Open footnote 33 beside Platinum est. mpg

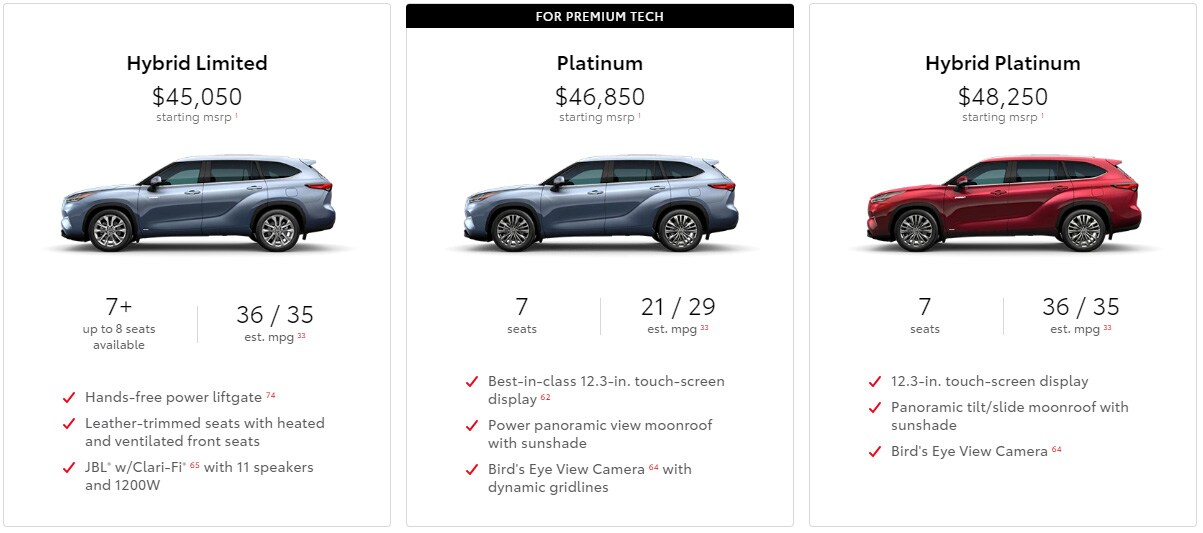pyautogui.click(x=704, y=327)
